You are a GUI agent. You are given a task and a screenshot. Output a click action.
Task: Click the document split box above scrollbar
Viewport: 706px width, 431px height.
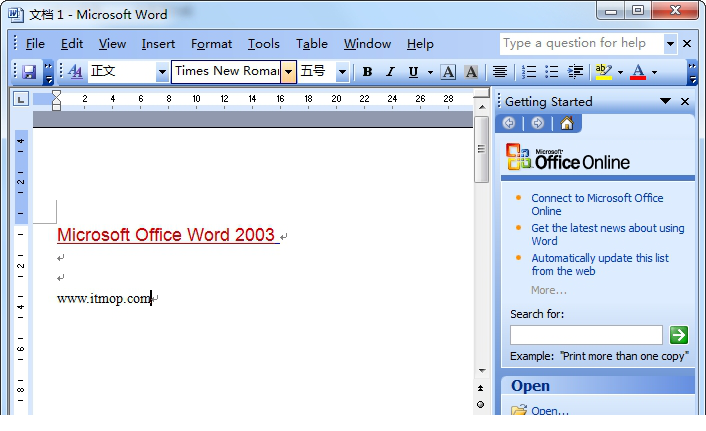point(482,93)
